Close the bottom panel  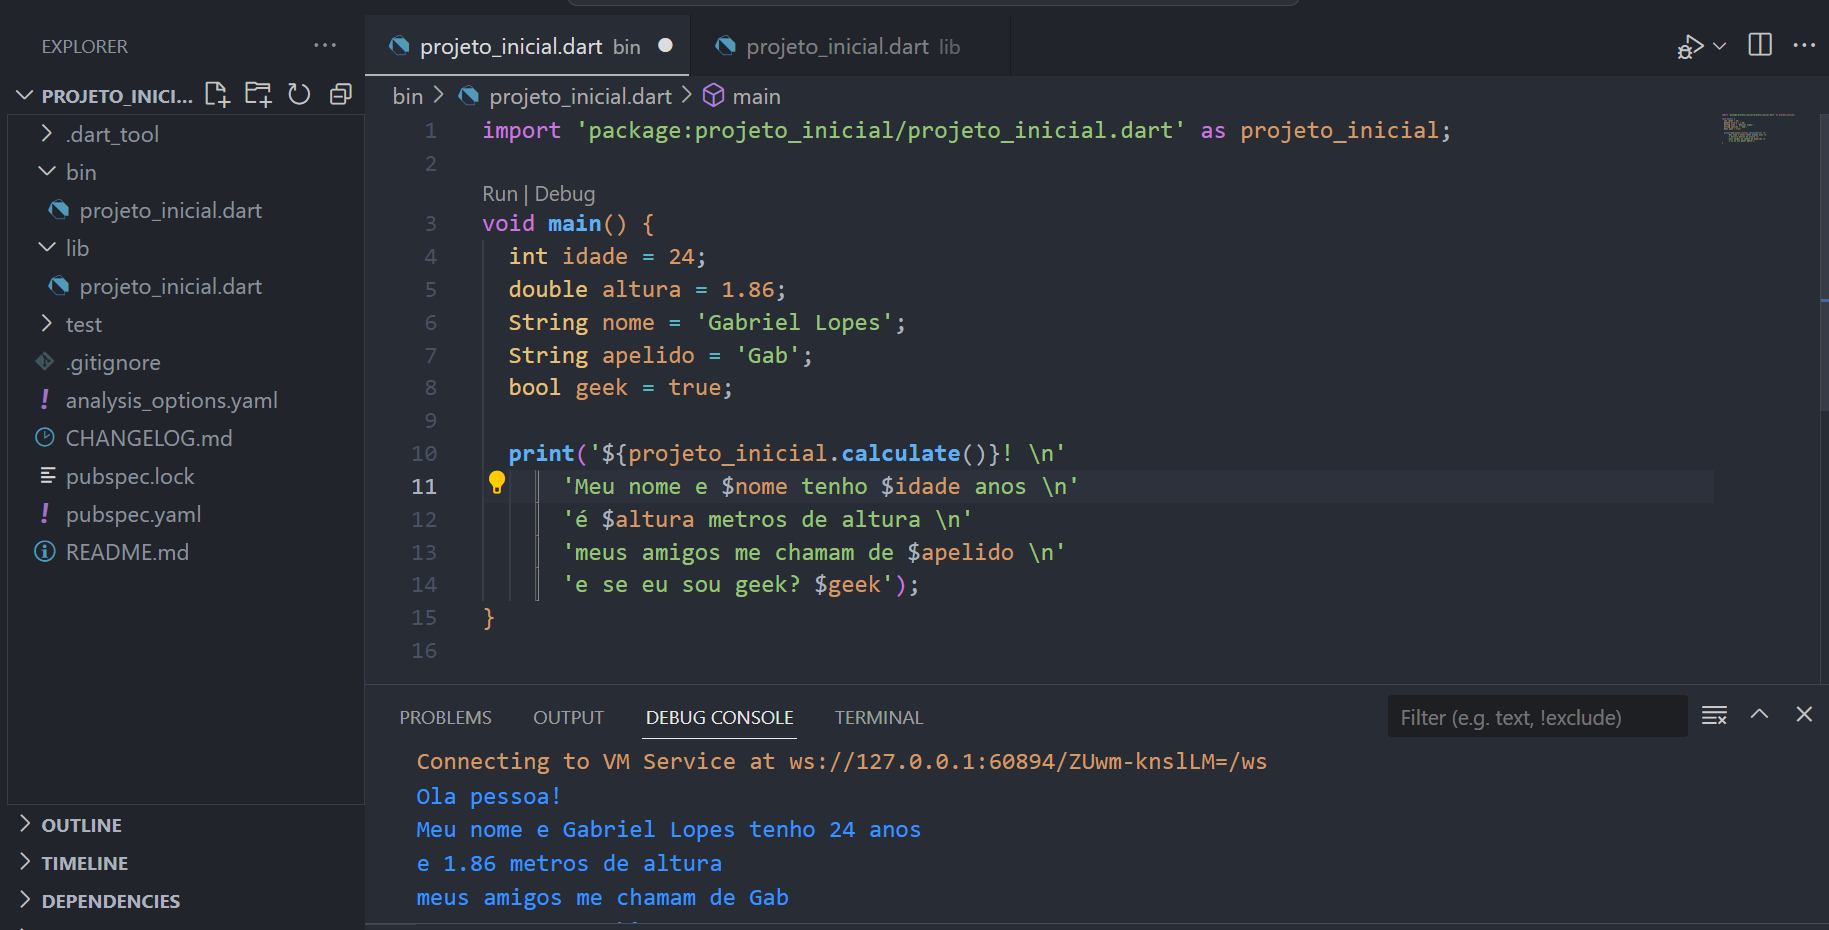[x=1804, y=714]
